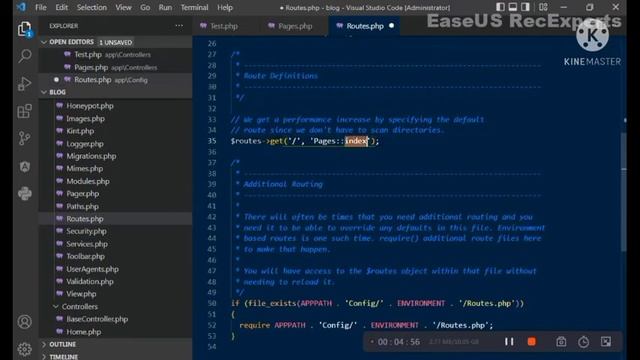Open the Explorer view in activity bar
Screen dimensions: 640x360
click(24, 29)
